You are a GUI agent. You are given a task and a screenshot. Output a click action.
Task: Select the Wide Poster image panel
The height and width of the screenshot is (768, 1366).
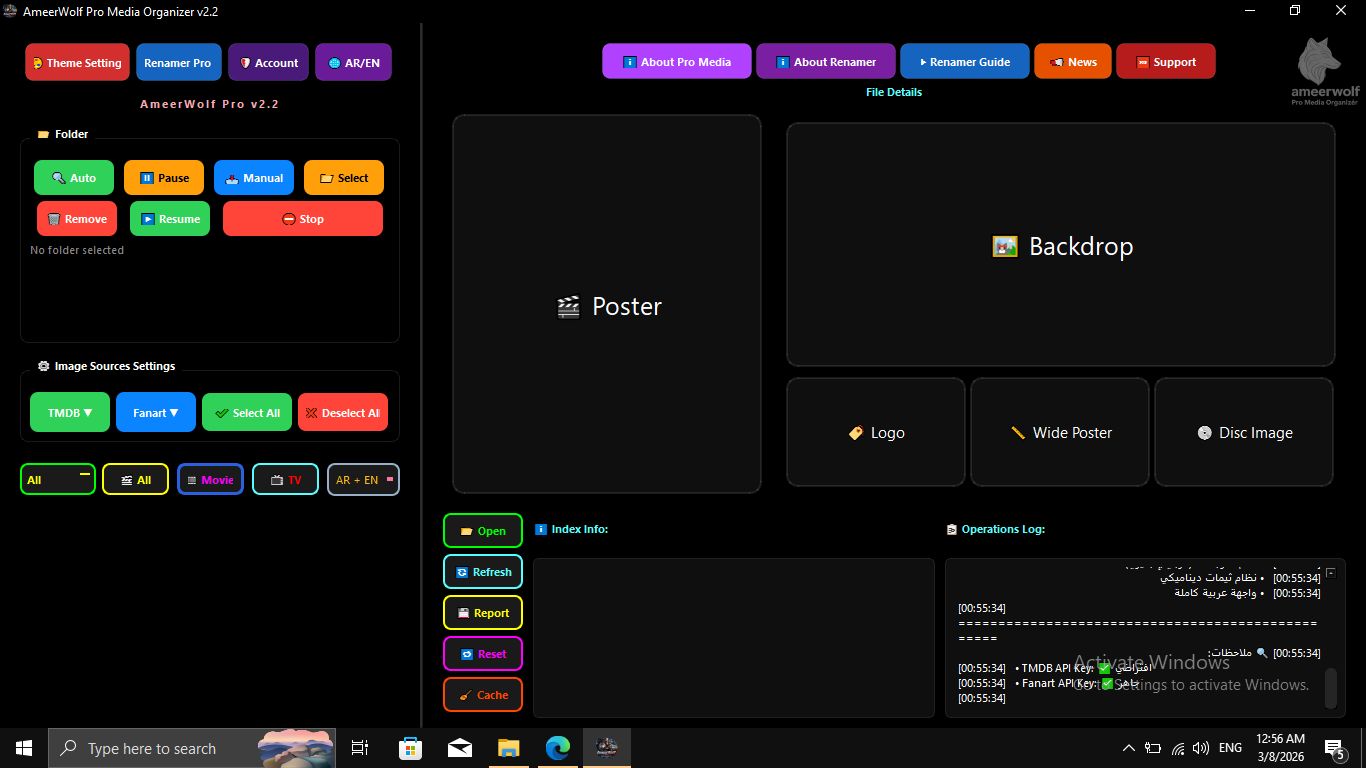(x=1060, y=432)
